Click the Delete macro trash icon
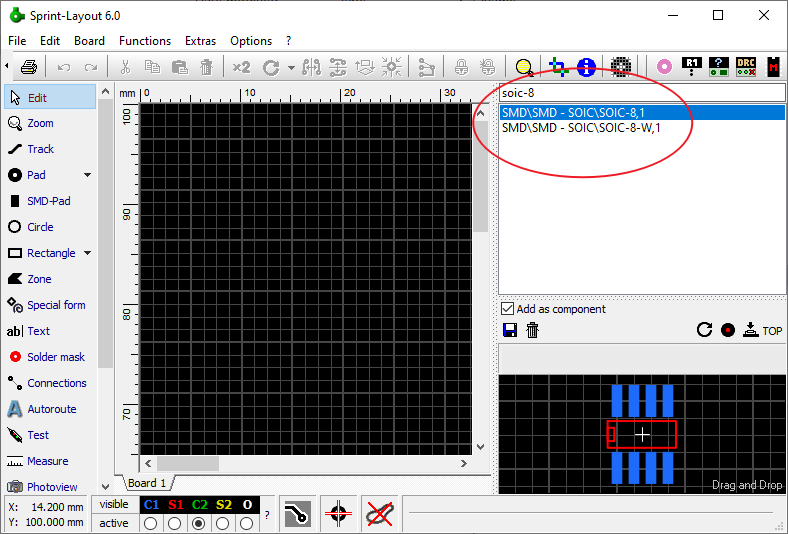The image size is (788, 534). [x=532, y=330]
